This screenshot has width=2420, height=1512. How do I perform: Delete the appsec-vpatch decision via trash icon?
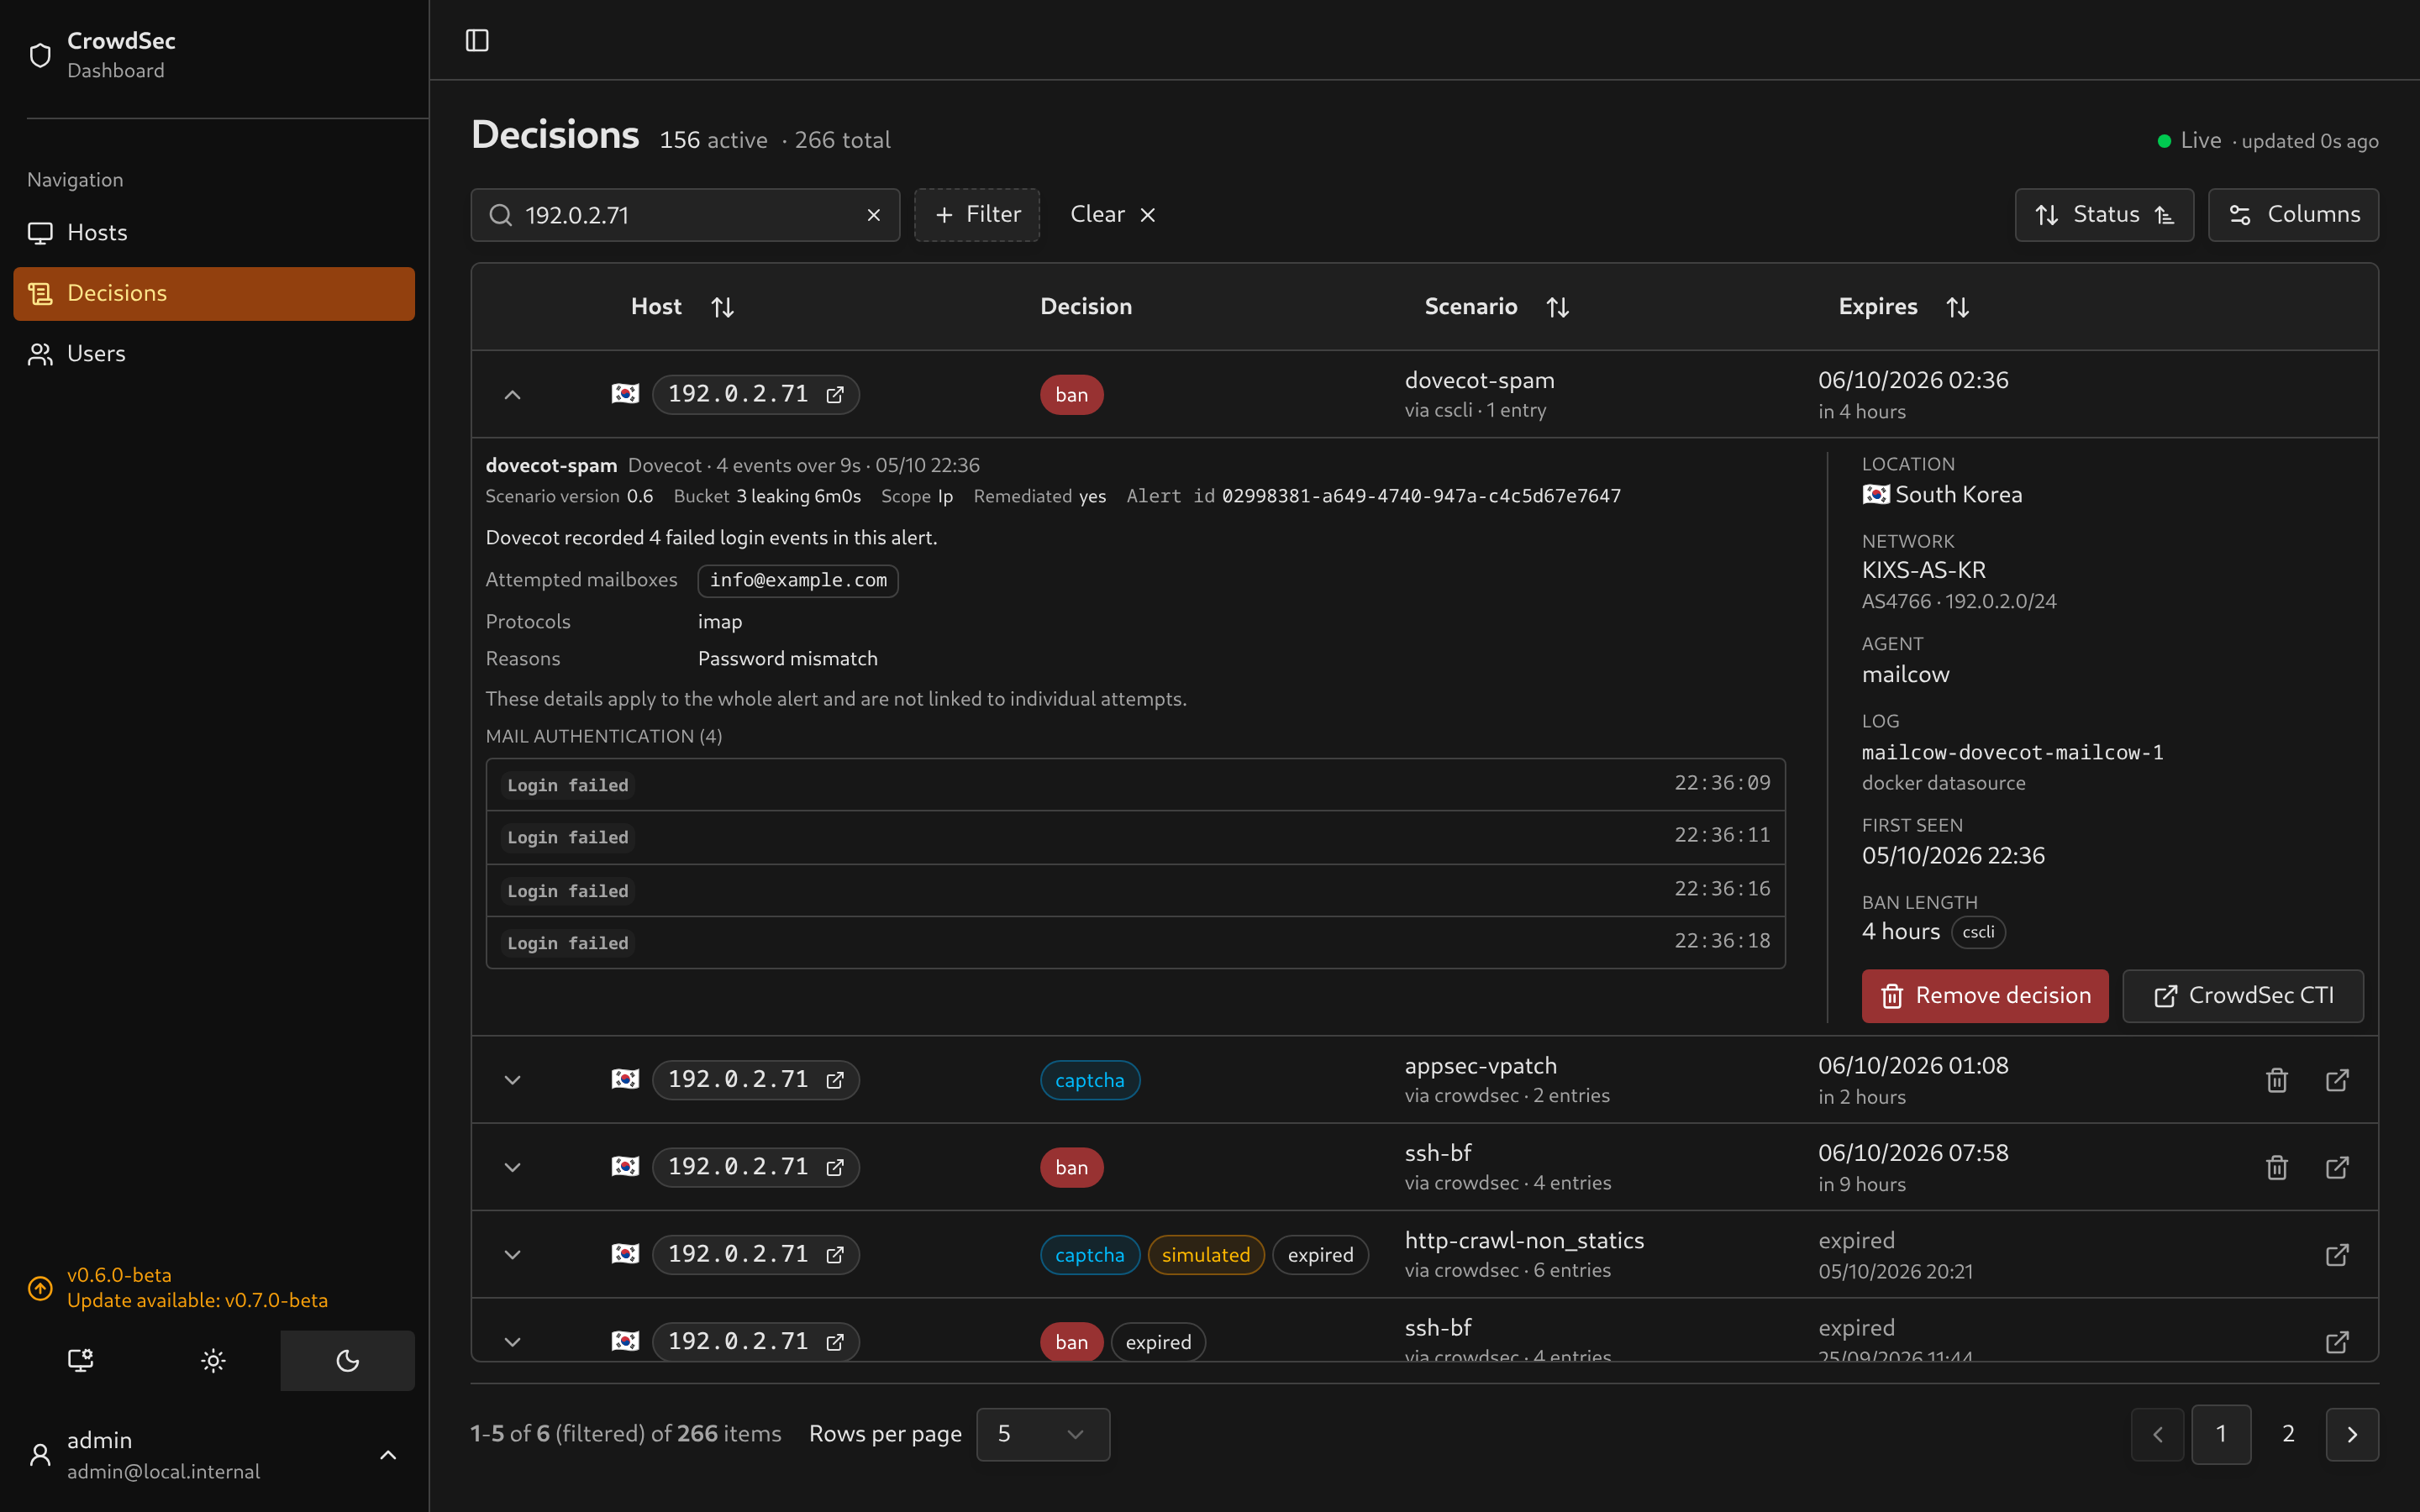coord(2277,1080)
